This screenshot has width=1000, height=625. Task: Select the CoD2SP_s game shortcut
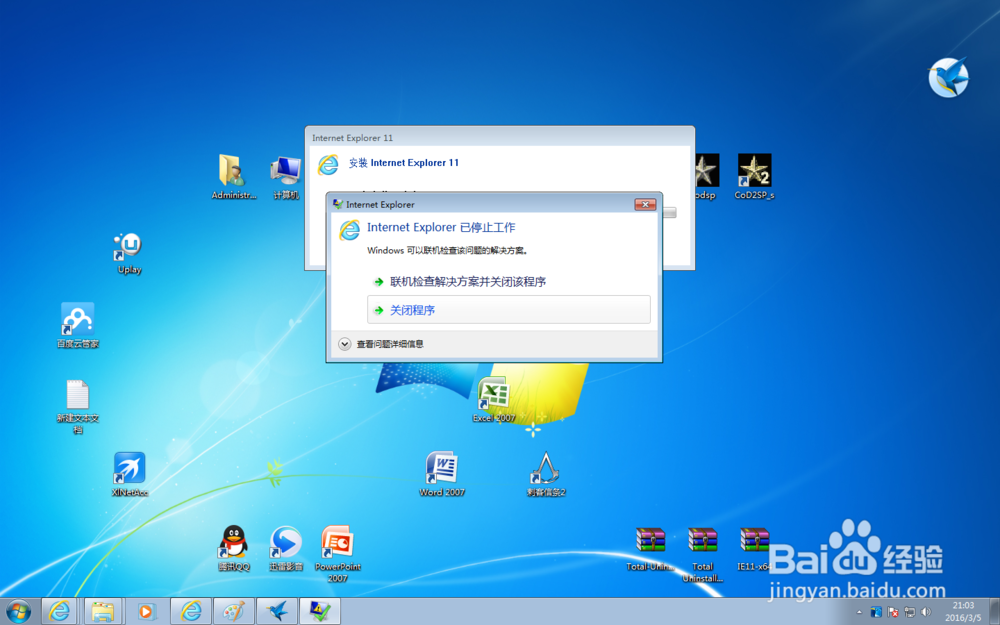pos(754,177)
